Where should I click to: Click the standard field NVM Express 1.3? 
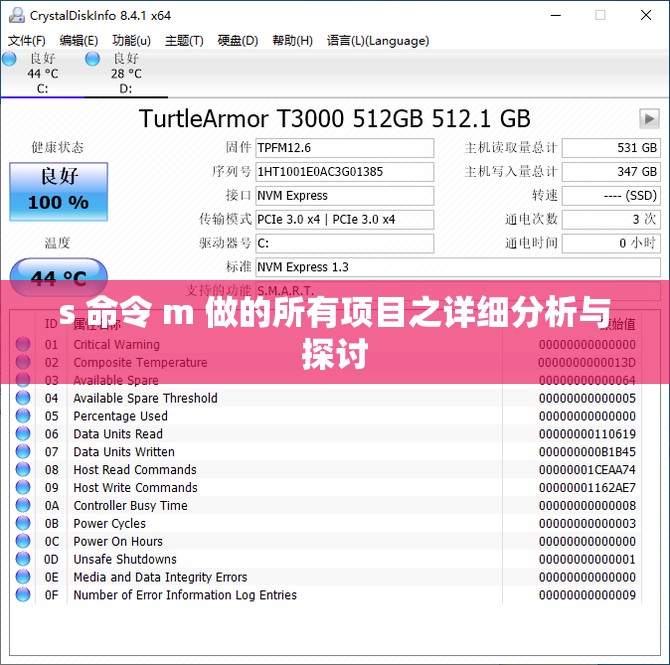coord(458,268)
